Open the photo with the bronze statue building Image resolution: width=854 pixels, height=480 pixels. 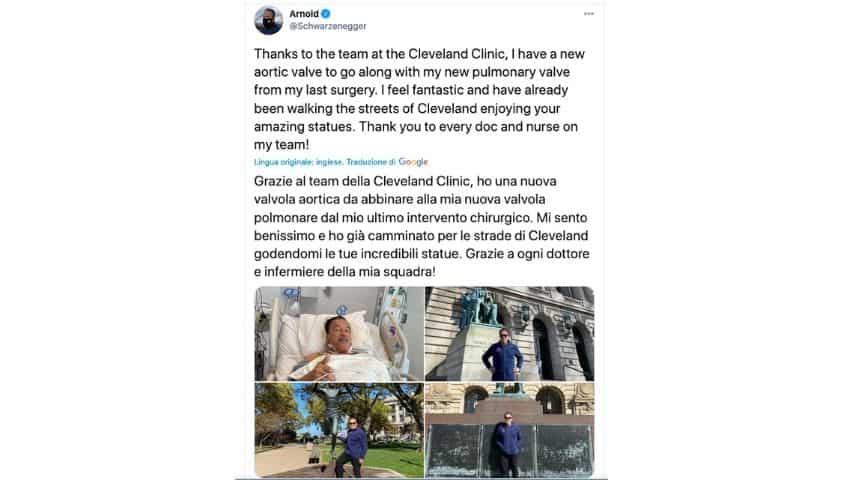pos(510,333)
